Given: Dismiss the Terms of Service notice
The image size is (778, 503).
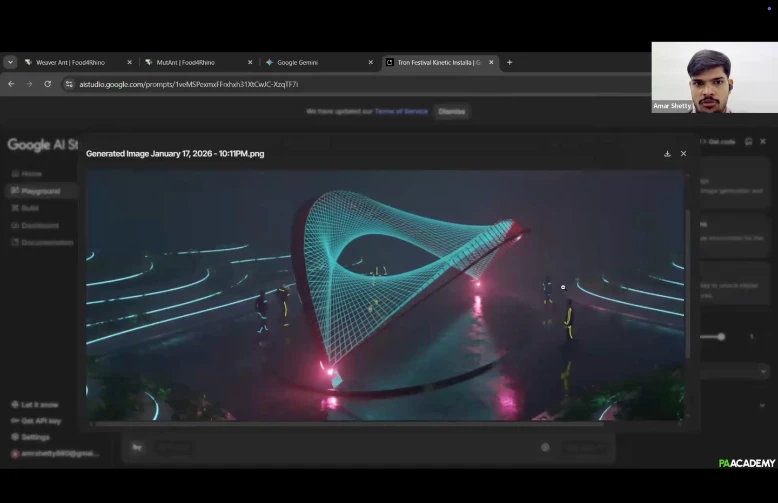Looking at the screenshot, I should coord(451,111).
